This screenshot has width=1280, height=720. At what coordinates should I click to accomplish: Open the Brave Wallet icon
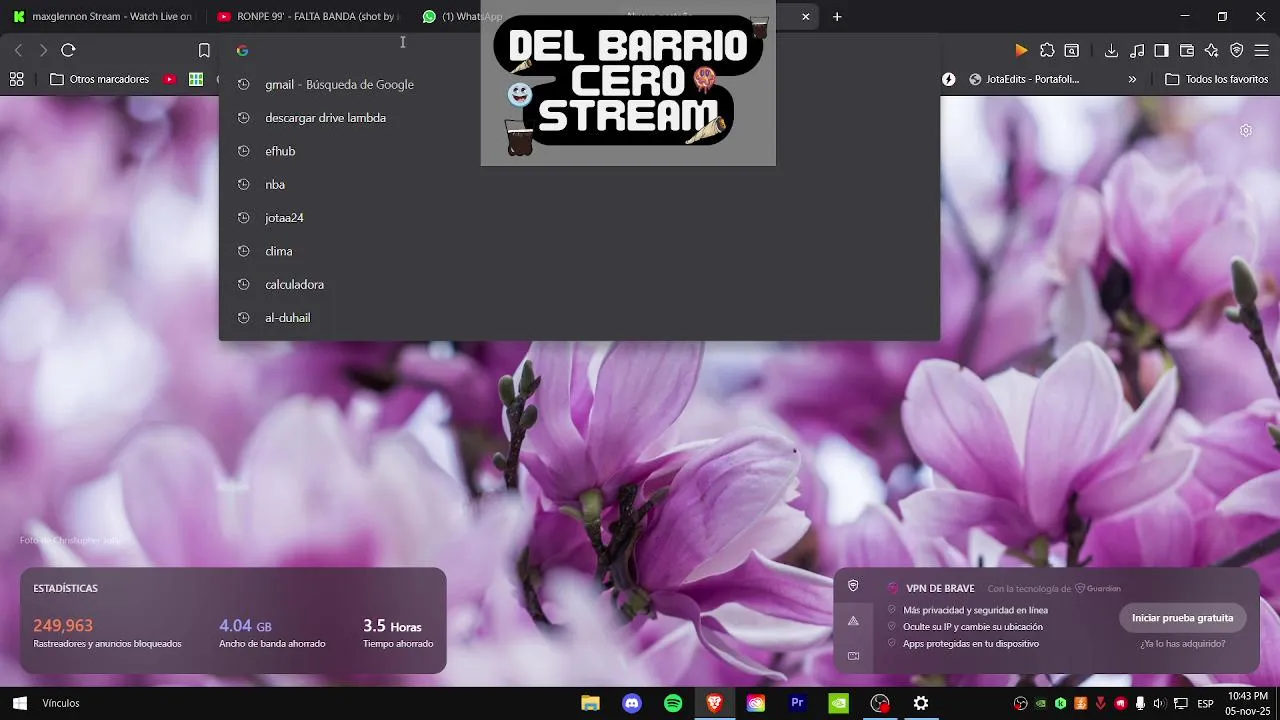click(1187, 50)
